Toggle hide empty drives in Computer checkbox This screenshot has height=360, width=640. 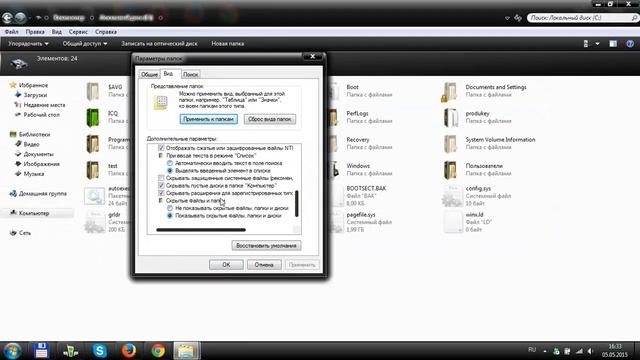point(161,186)
